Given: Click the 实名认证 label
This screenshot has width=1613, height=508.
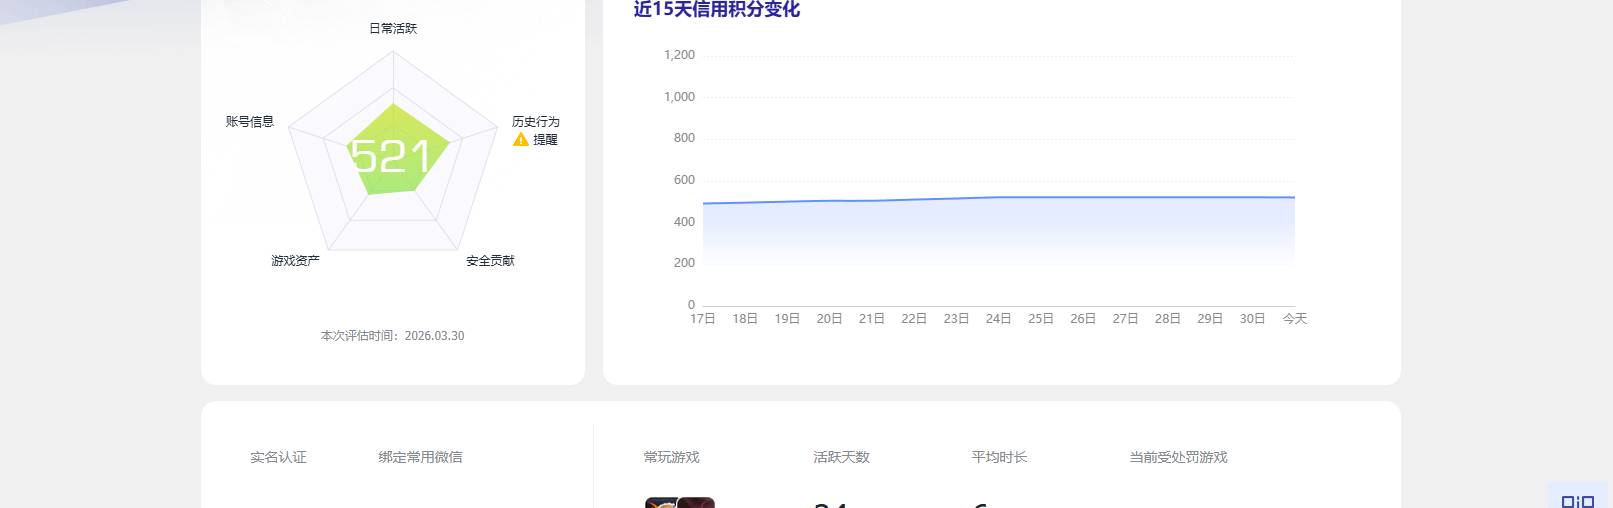Looking at the screenshot, I should (x=278, y=457).
